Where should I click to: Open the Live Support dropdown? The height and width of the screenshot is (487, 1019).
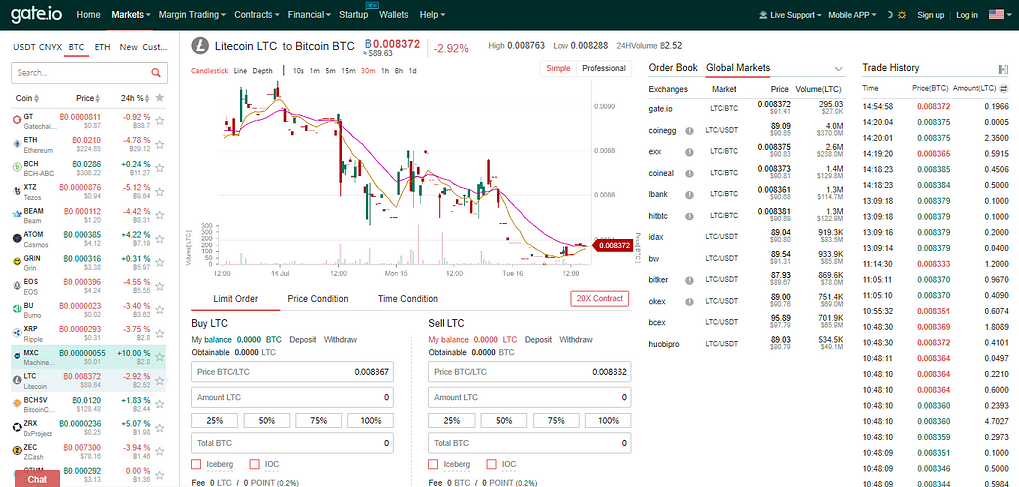tap(790, 15)
